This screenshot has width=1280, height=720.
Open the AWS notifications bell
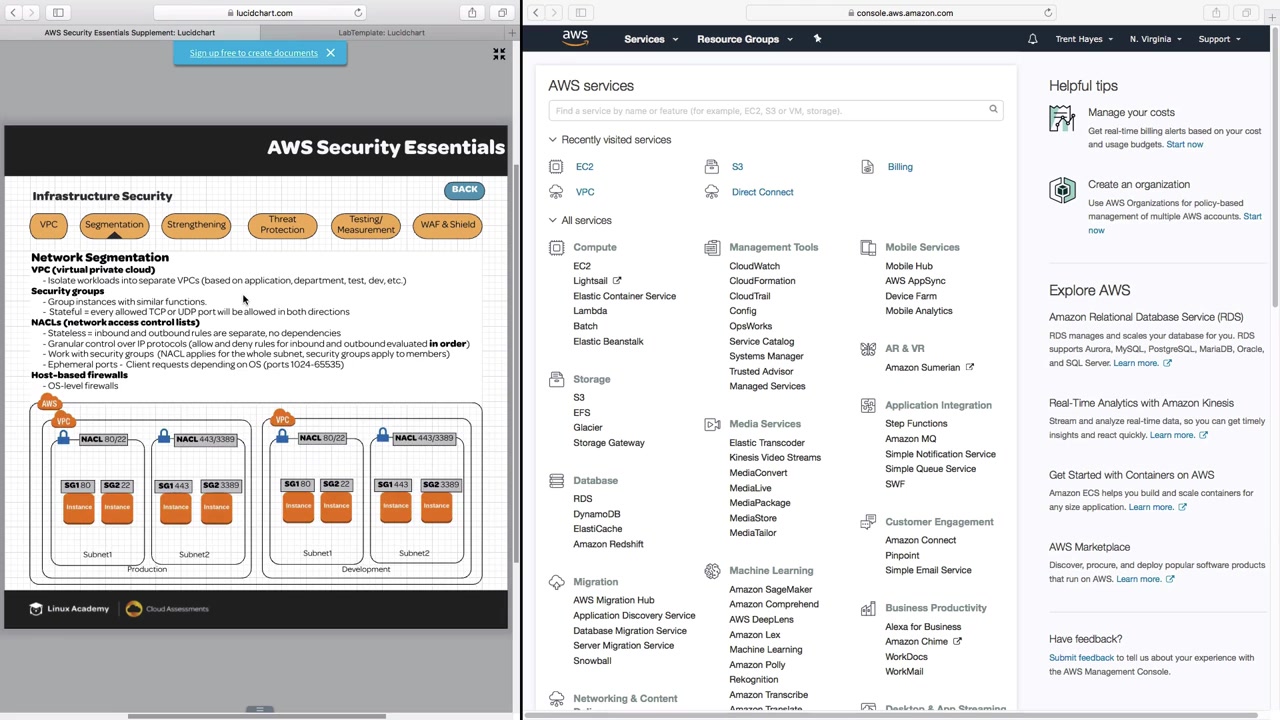pos(1032,39)
